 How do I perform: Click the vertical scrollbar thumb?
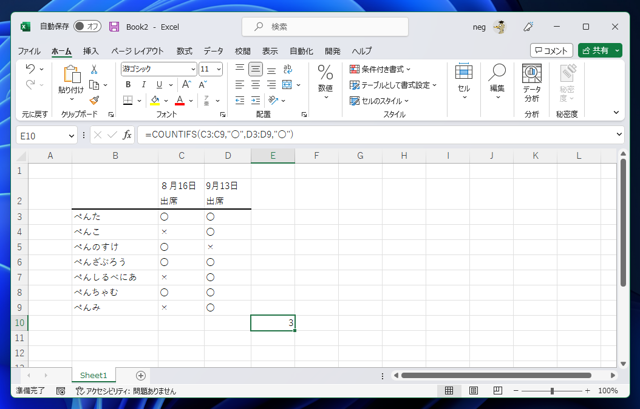click(x=623, y=222)
